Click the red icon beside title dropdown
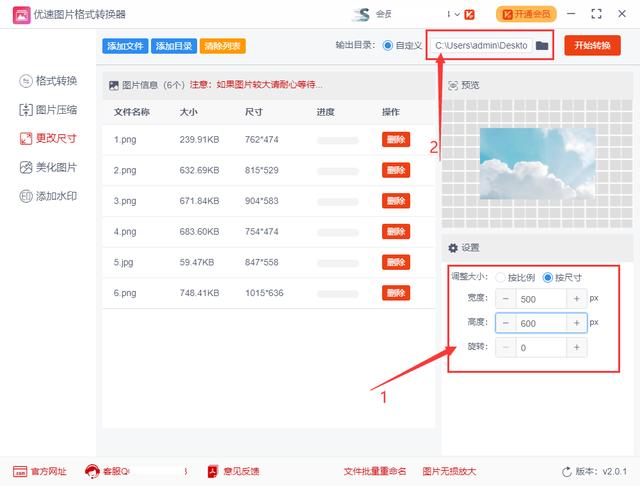Viewport: 640px width, 486px height. [469, 15]
